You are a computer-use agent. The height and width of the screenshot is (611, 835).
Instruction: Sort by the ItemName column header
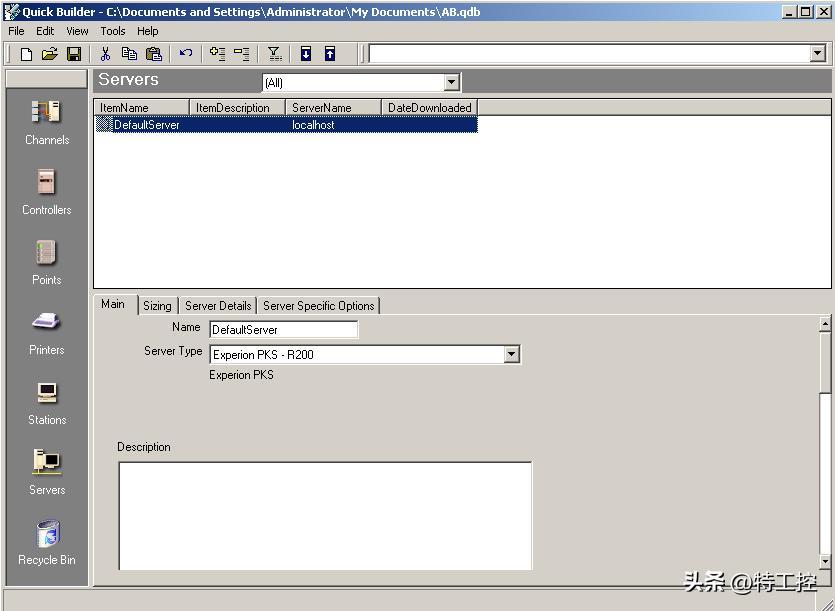[142, 108]
